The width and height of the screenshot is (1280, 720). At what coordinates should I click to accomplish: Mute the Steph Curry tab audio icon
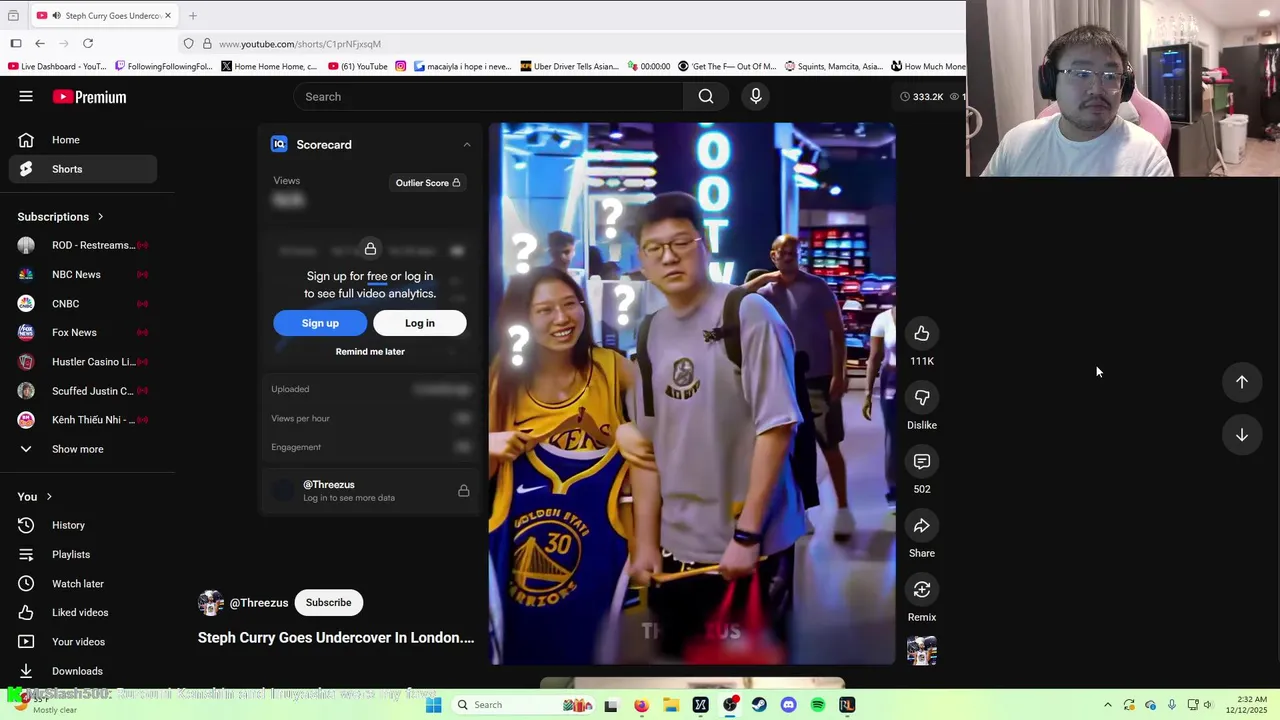(x=56, y=15)
